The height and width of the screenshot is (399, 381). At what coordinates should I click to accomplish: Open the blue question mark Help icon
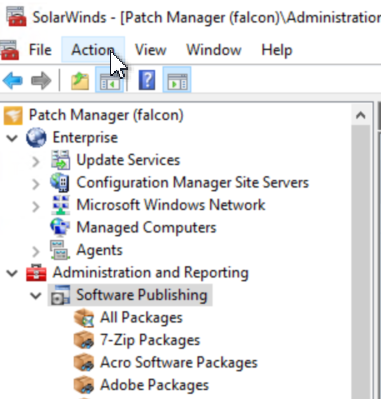pos(147,80)
